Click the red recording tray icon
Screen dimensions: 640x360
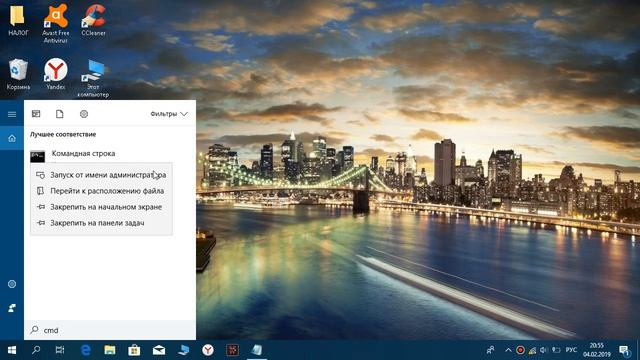pyautogui.click(x=520, y=350)
